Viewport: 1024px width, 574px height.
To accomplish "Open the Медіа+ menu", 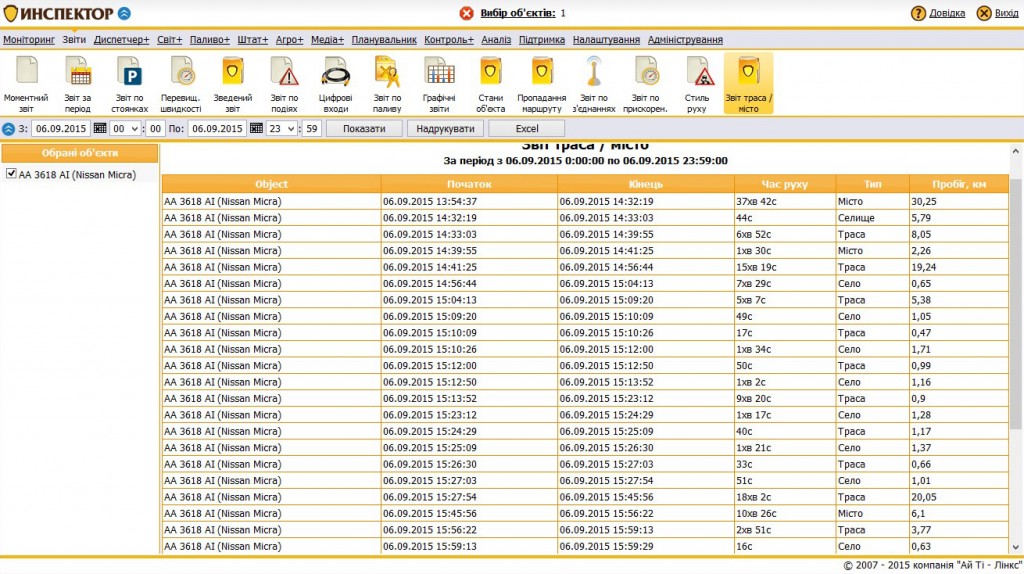I will pyautogui.click(x=327, y=40).
